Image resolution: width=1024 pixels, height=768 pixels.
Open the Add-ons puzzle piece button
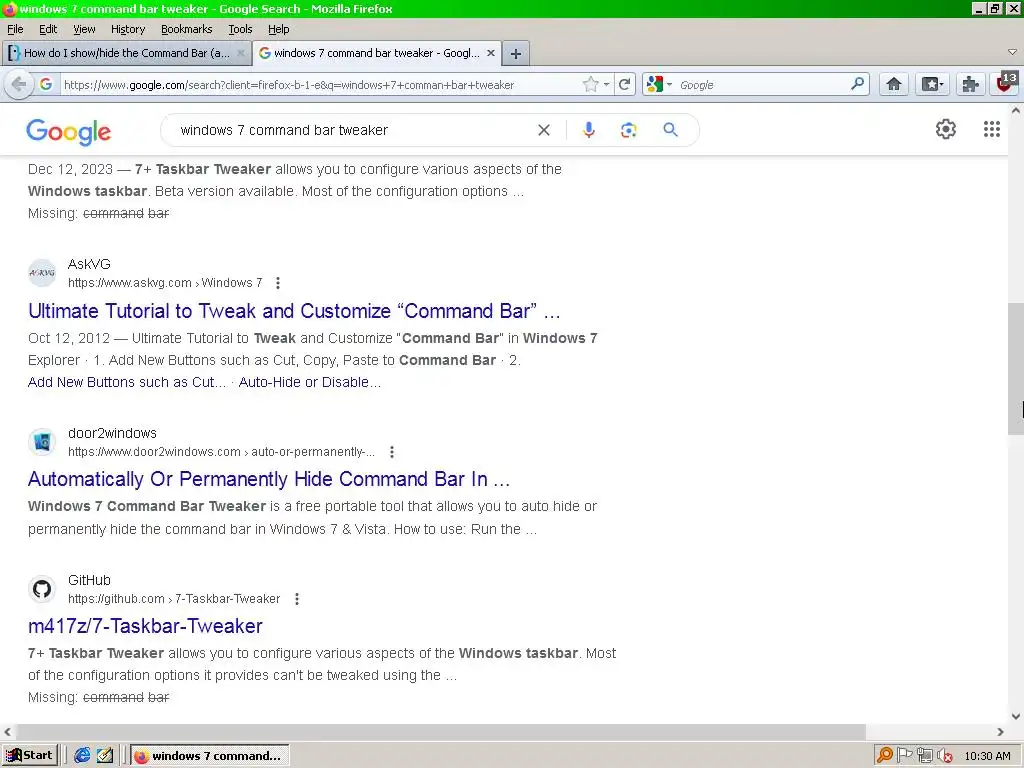[x=970, y=84]
